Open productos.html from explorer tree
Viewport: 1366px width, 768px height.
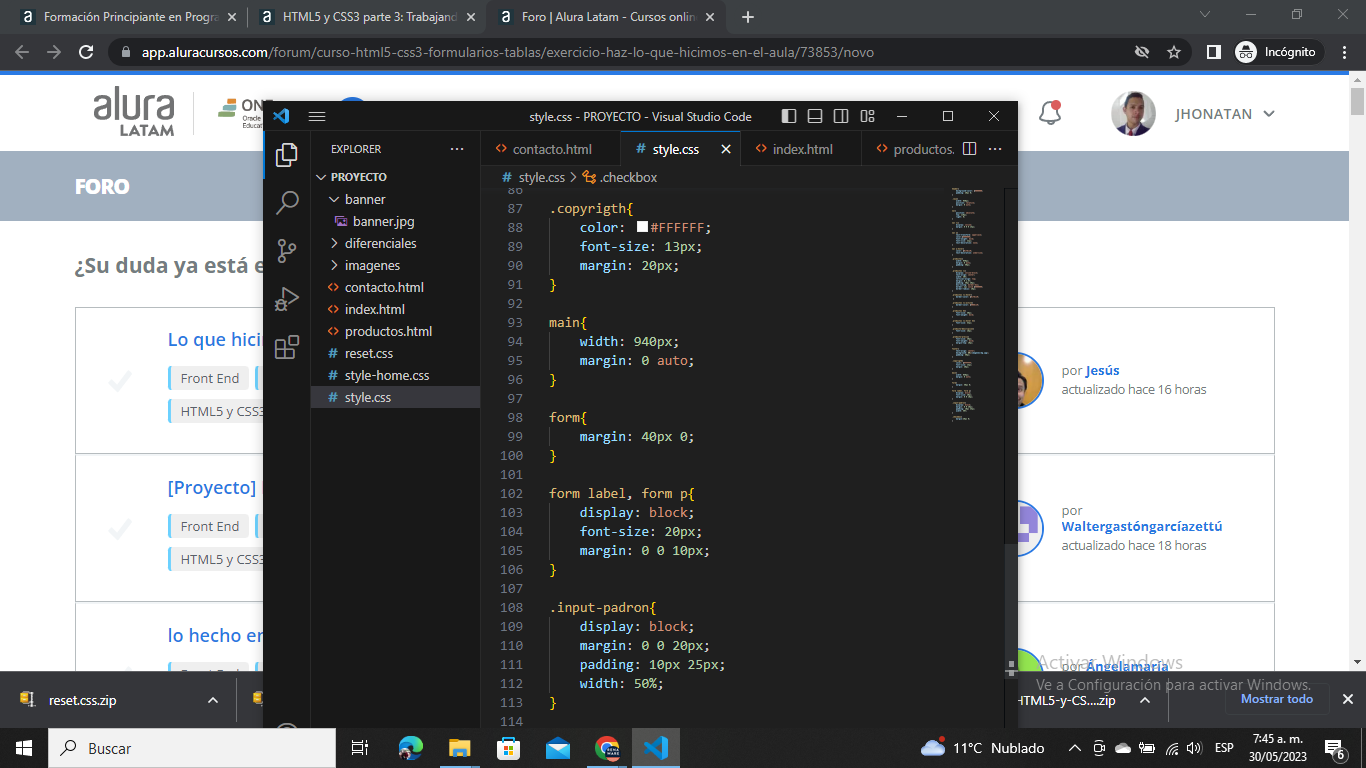[x=395, y=331]
